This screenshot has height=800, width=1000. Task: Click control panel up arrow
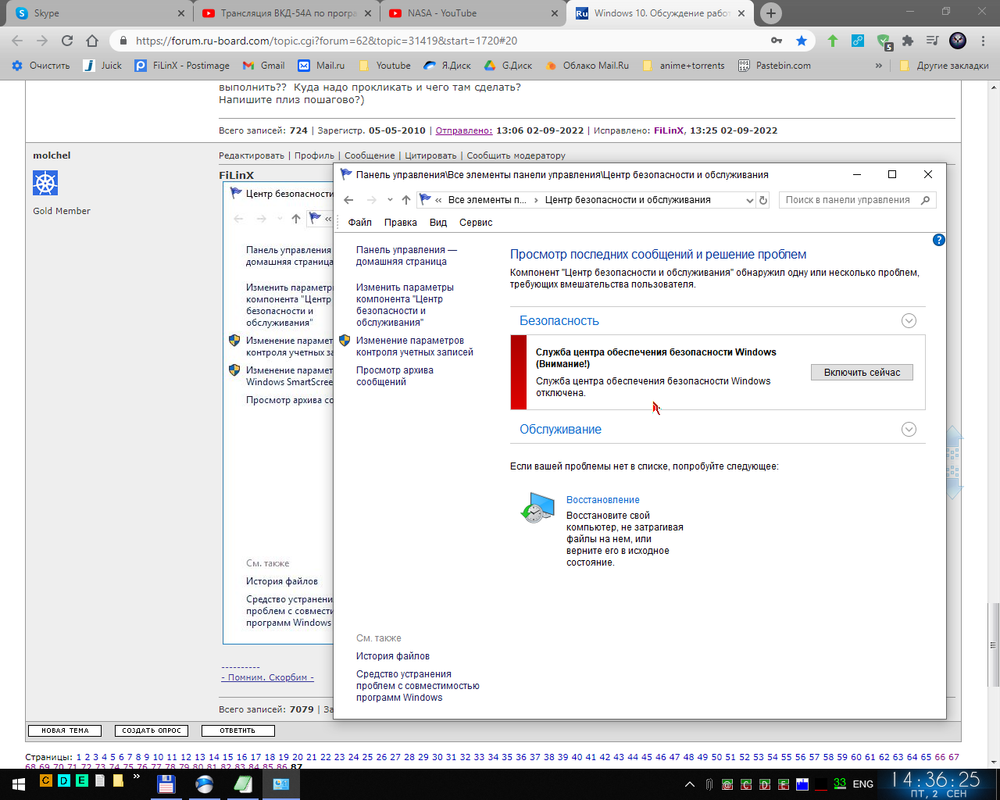[x=406, y=200]
